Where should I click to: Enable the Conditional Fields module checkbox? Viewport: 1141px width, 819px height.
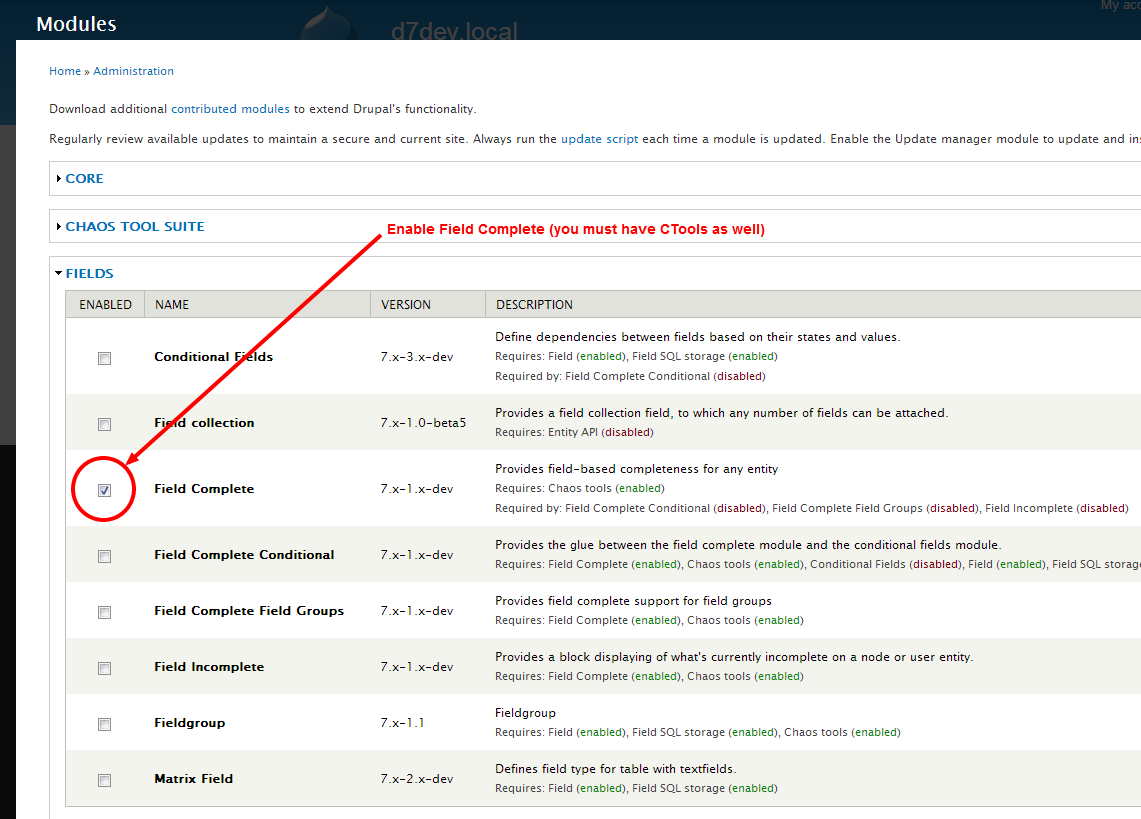[105, 358]
